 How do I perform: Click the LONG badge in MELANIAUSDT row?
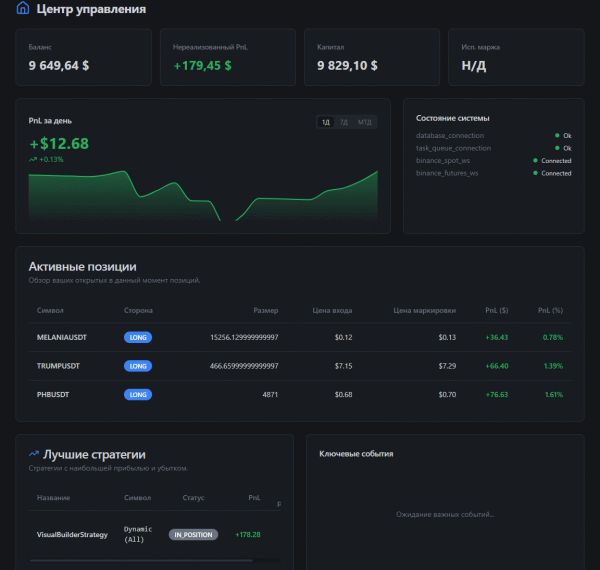pos(138,337)
